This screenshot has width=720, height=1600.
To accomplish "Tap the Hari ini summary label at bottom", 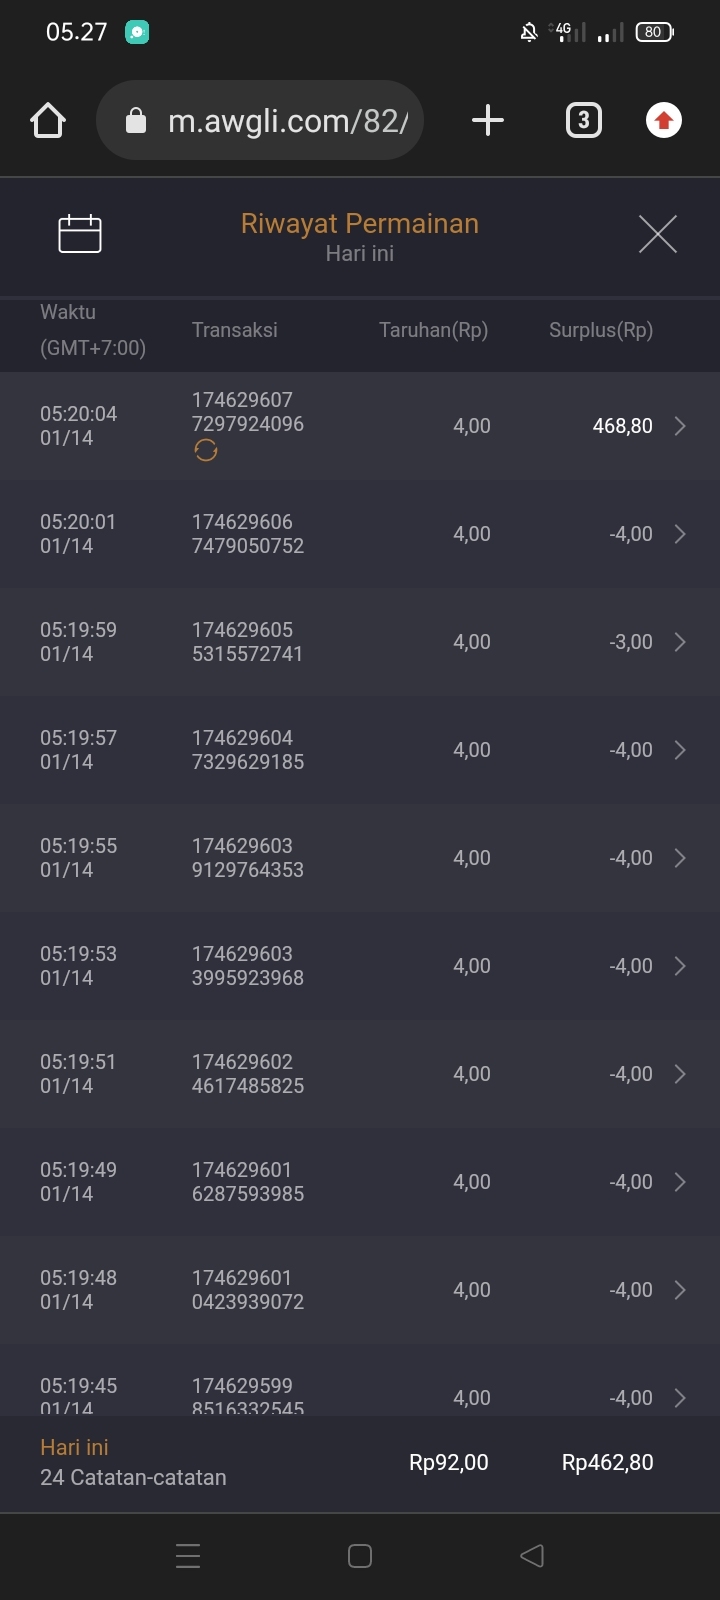I will (x=74, y=1447).
